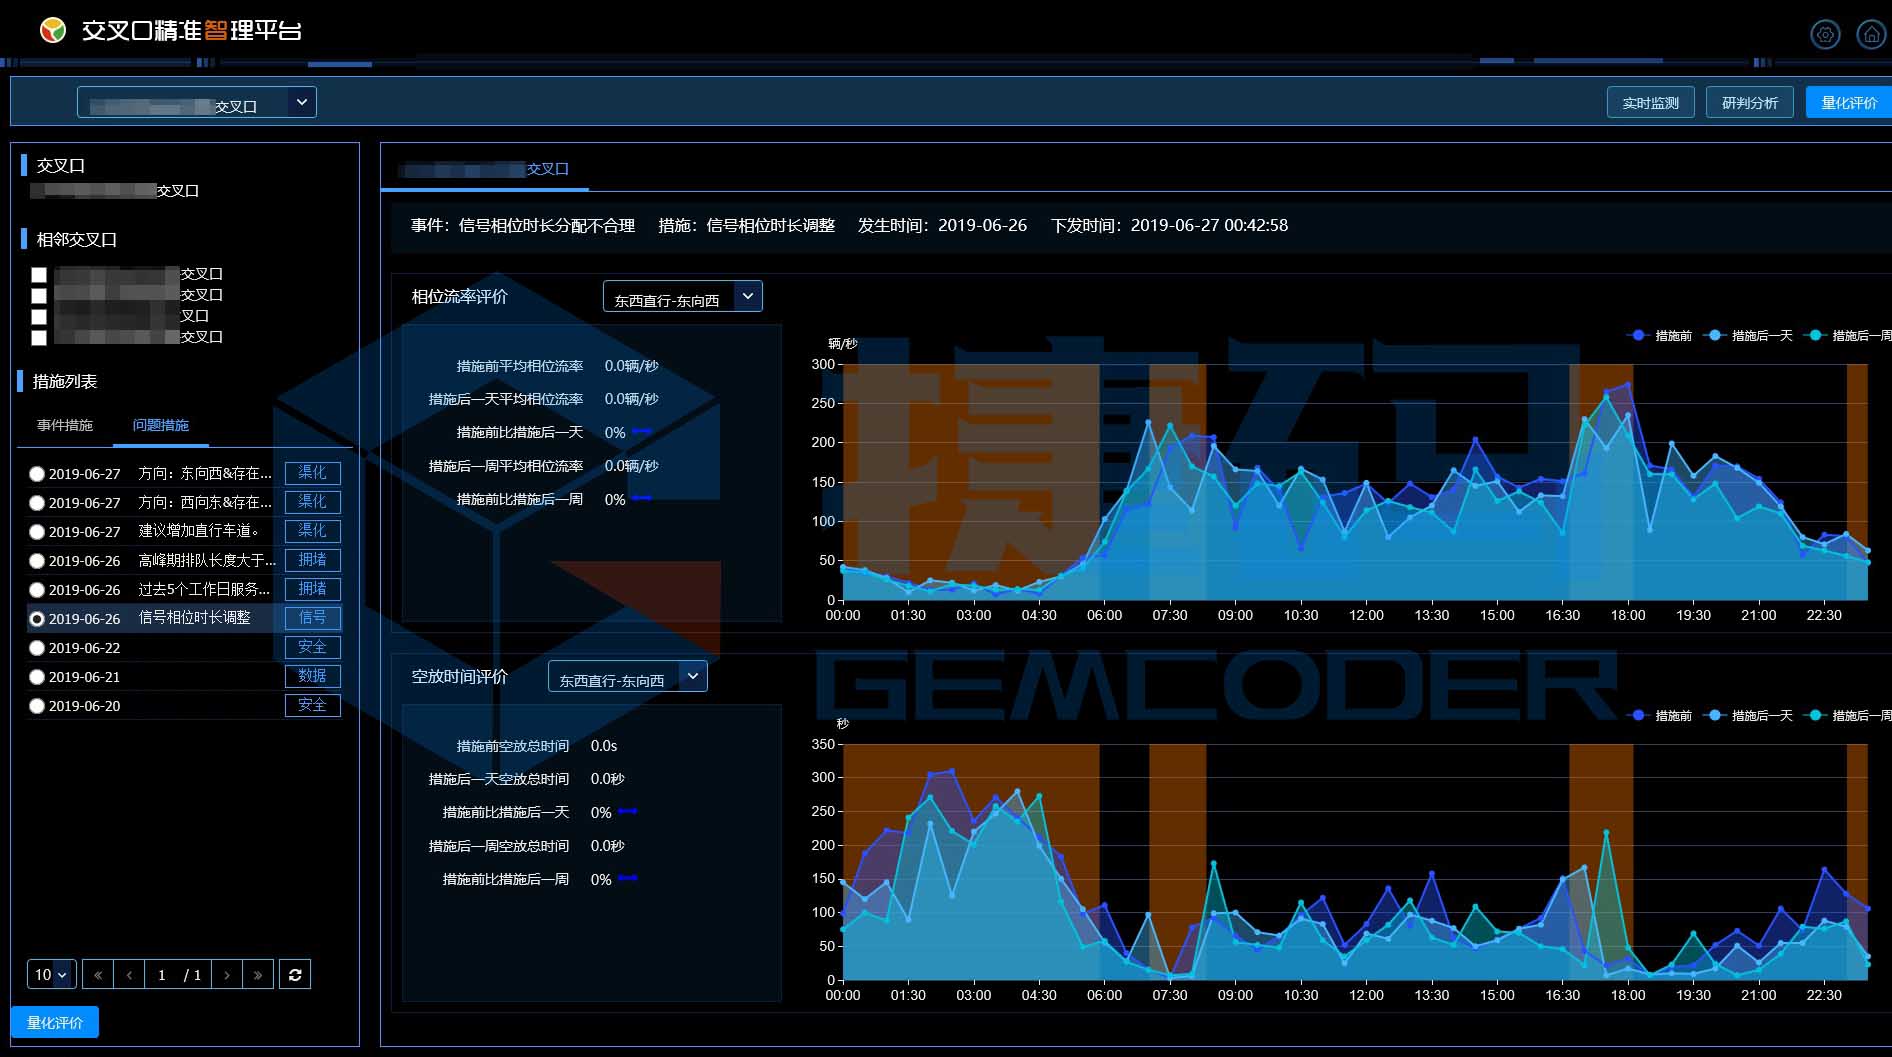Screen dimensions: 1892x1057
Task: Click the settings gear icon in header
Action: tap(1825, 34)
